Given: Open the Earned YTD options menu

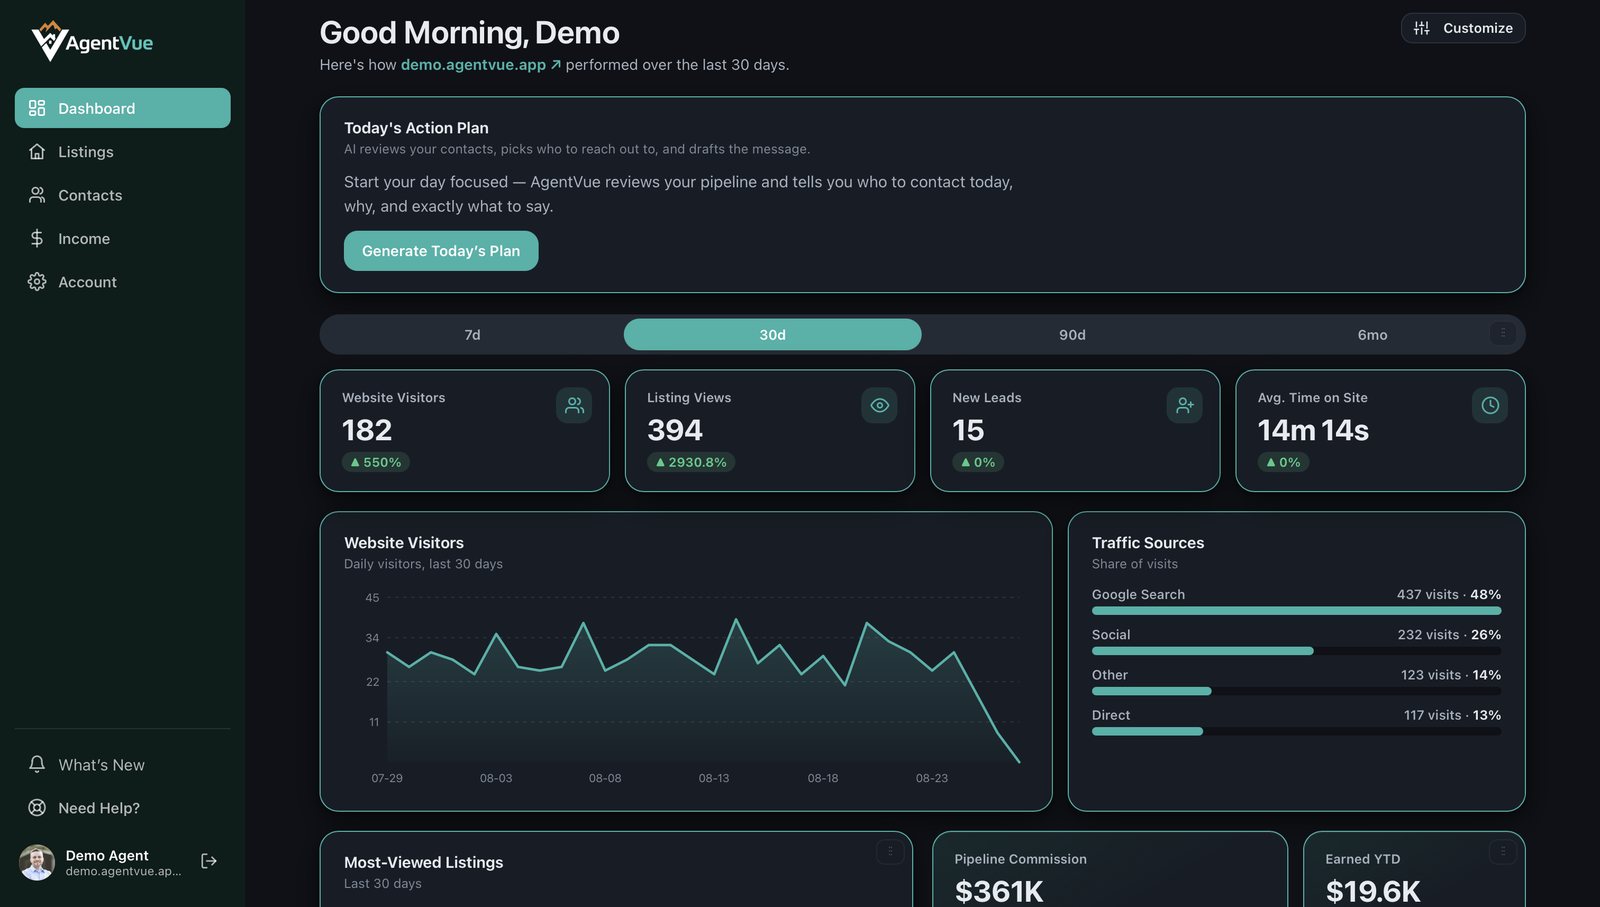Looking at the screenshot, I should [1503, 851].
